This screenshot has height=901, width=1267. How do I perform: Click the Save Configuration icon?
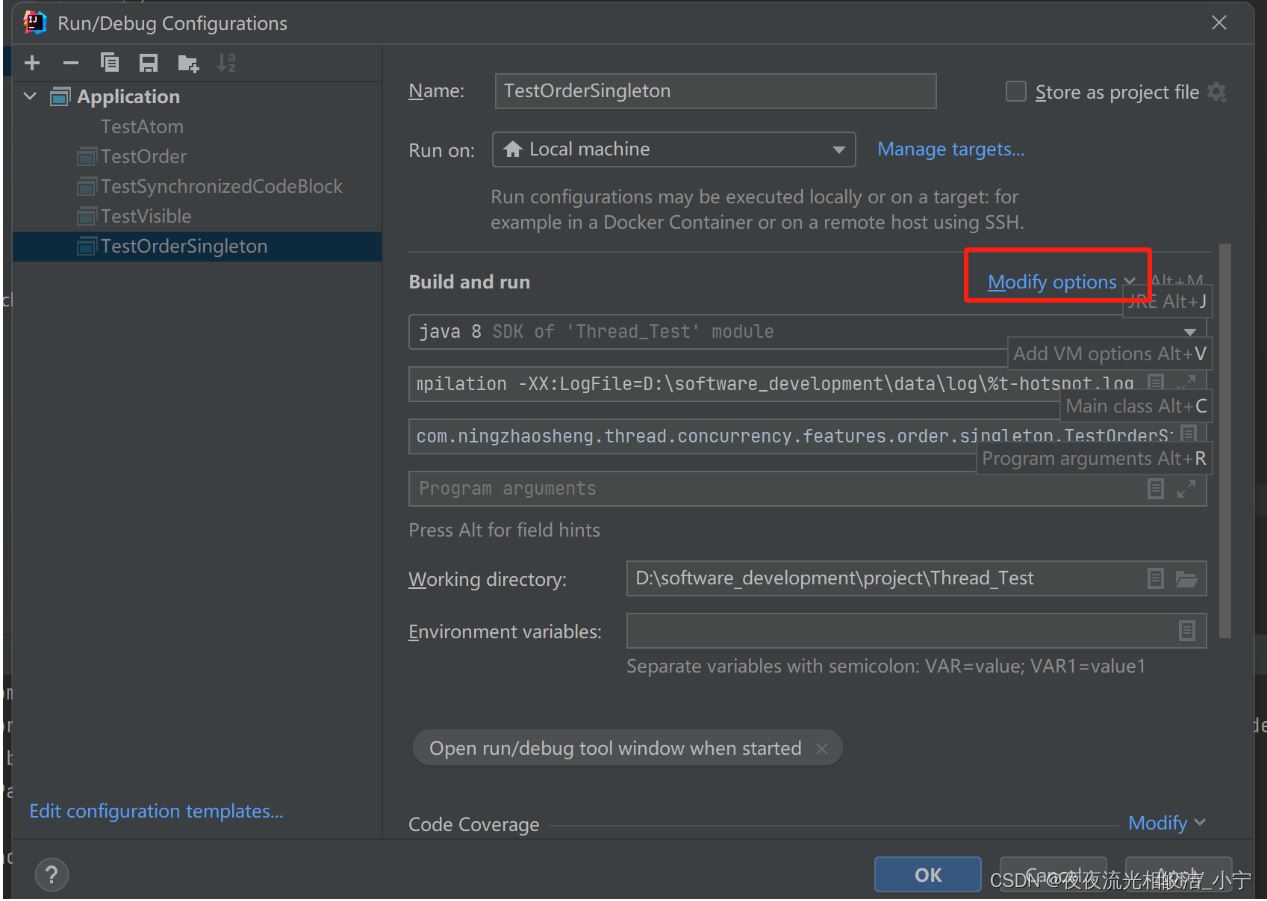pos(148,63)
